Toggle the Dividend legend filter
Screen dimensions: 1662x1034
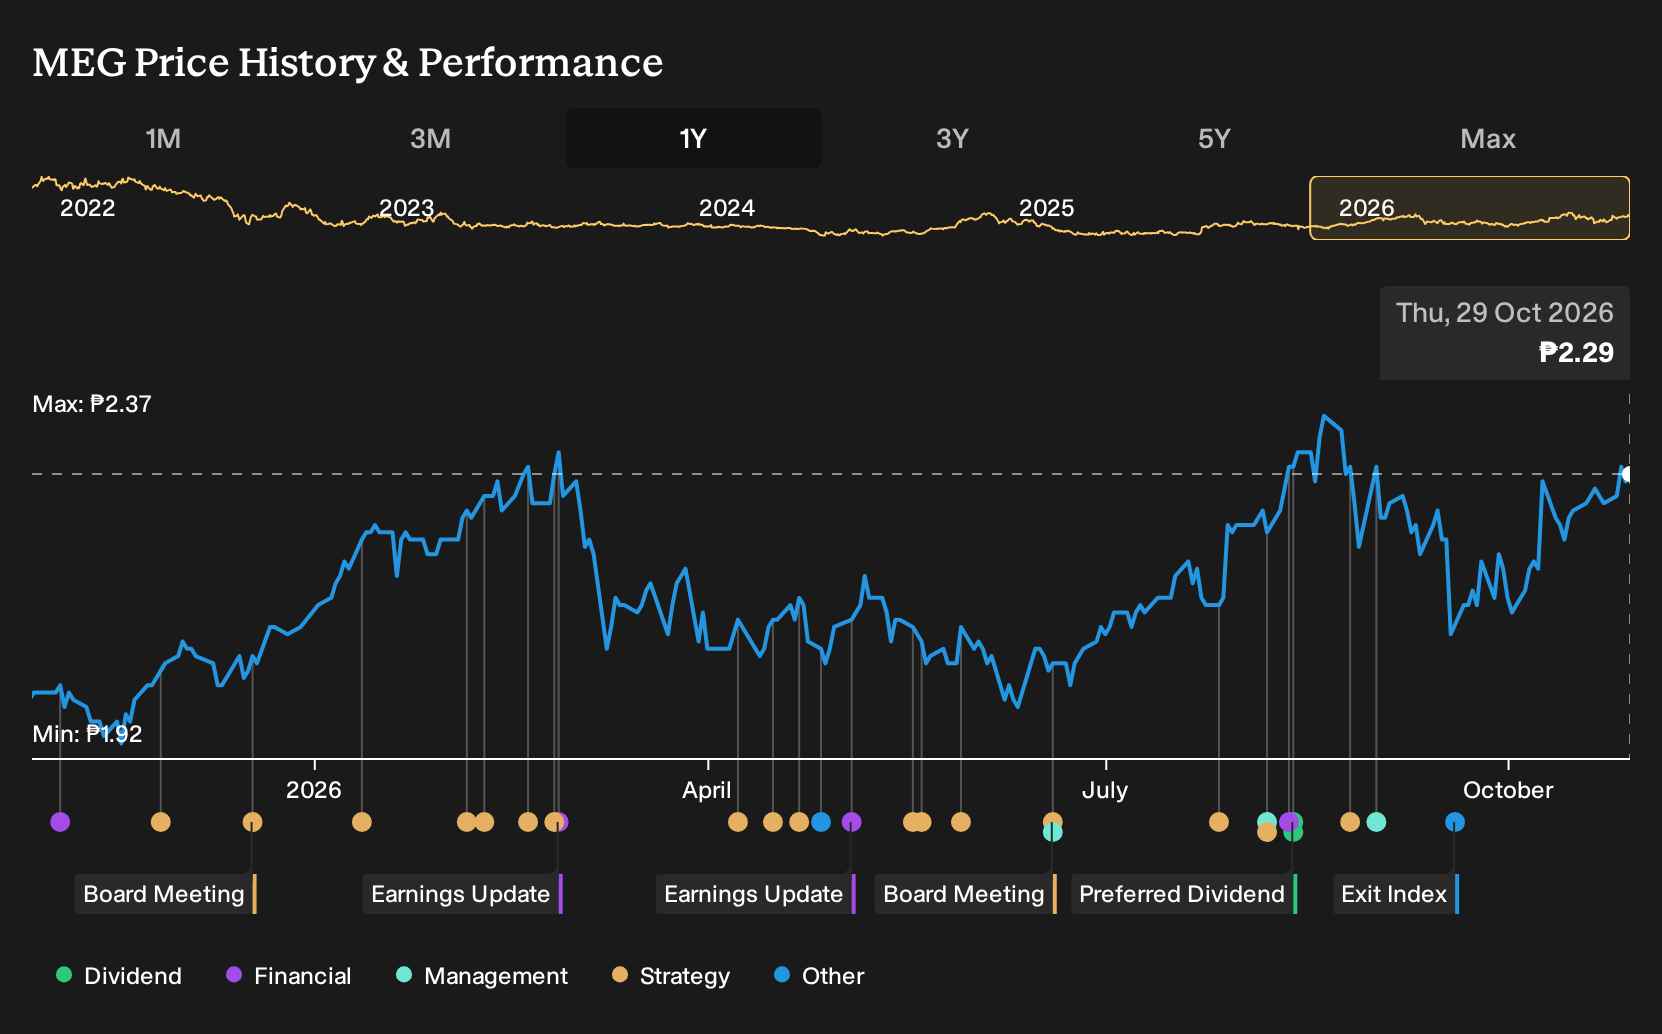[x=119, y=976]
